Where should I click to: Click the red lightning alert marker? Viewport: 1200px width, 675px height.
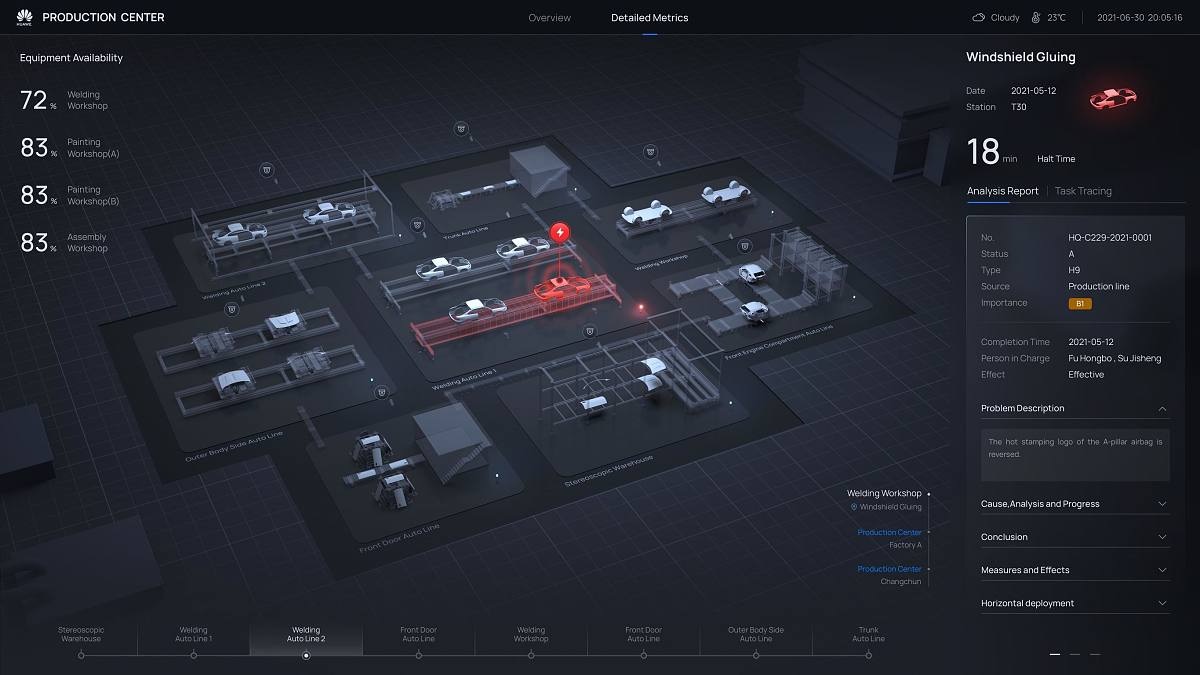(560, 232)
